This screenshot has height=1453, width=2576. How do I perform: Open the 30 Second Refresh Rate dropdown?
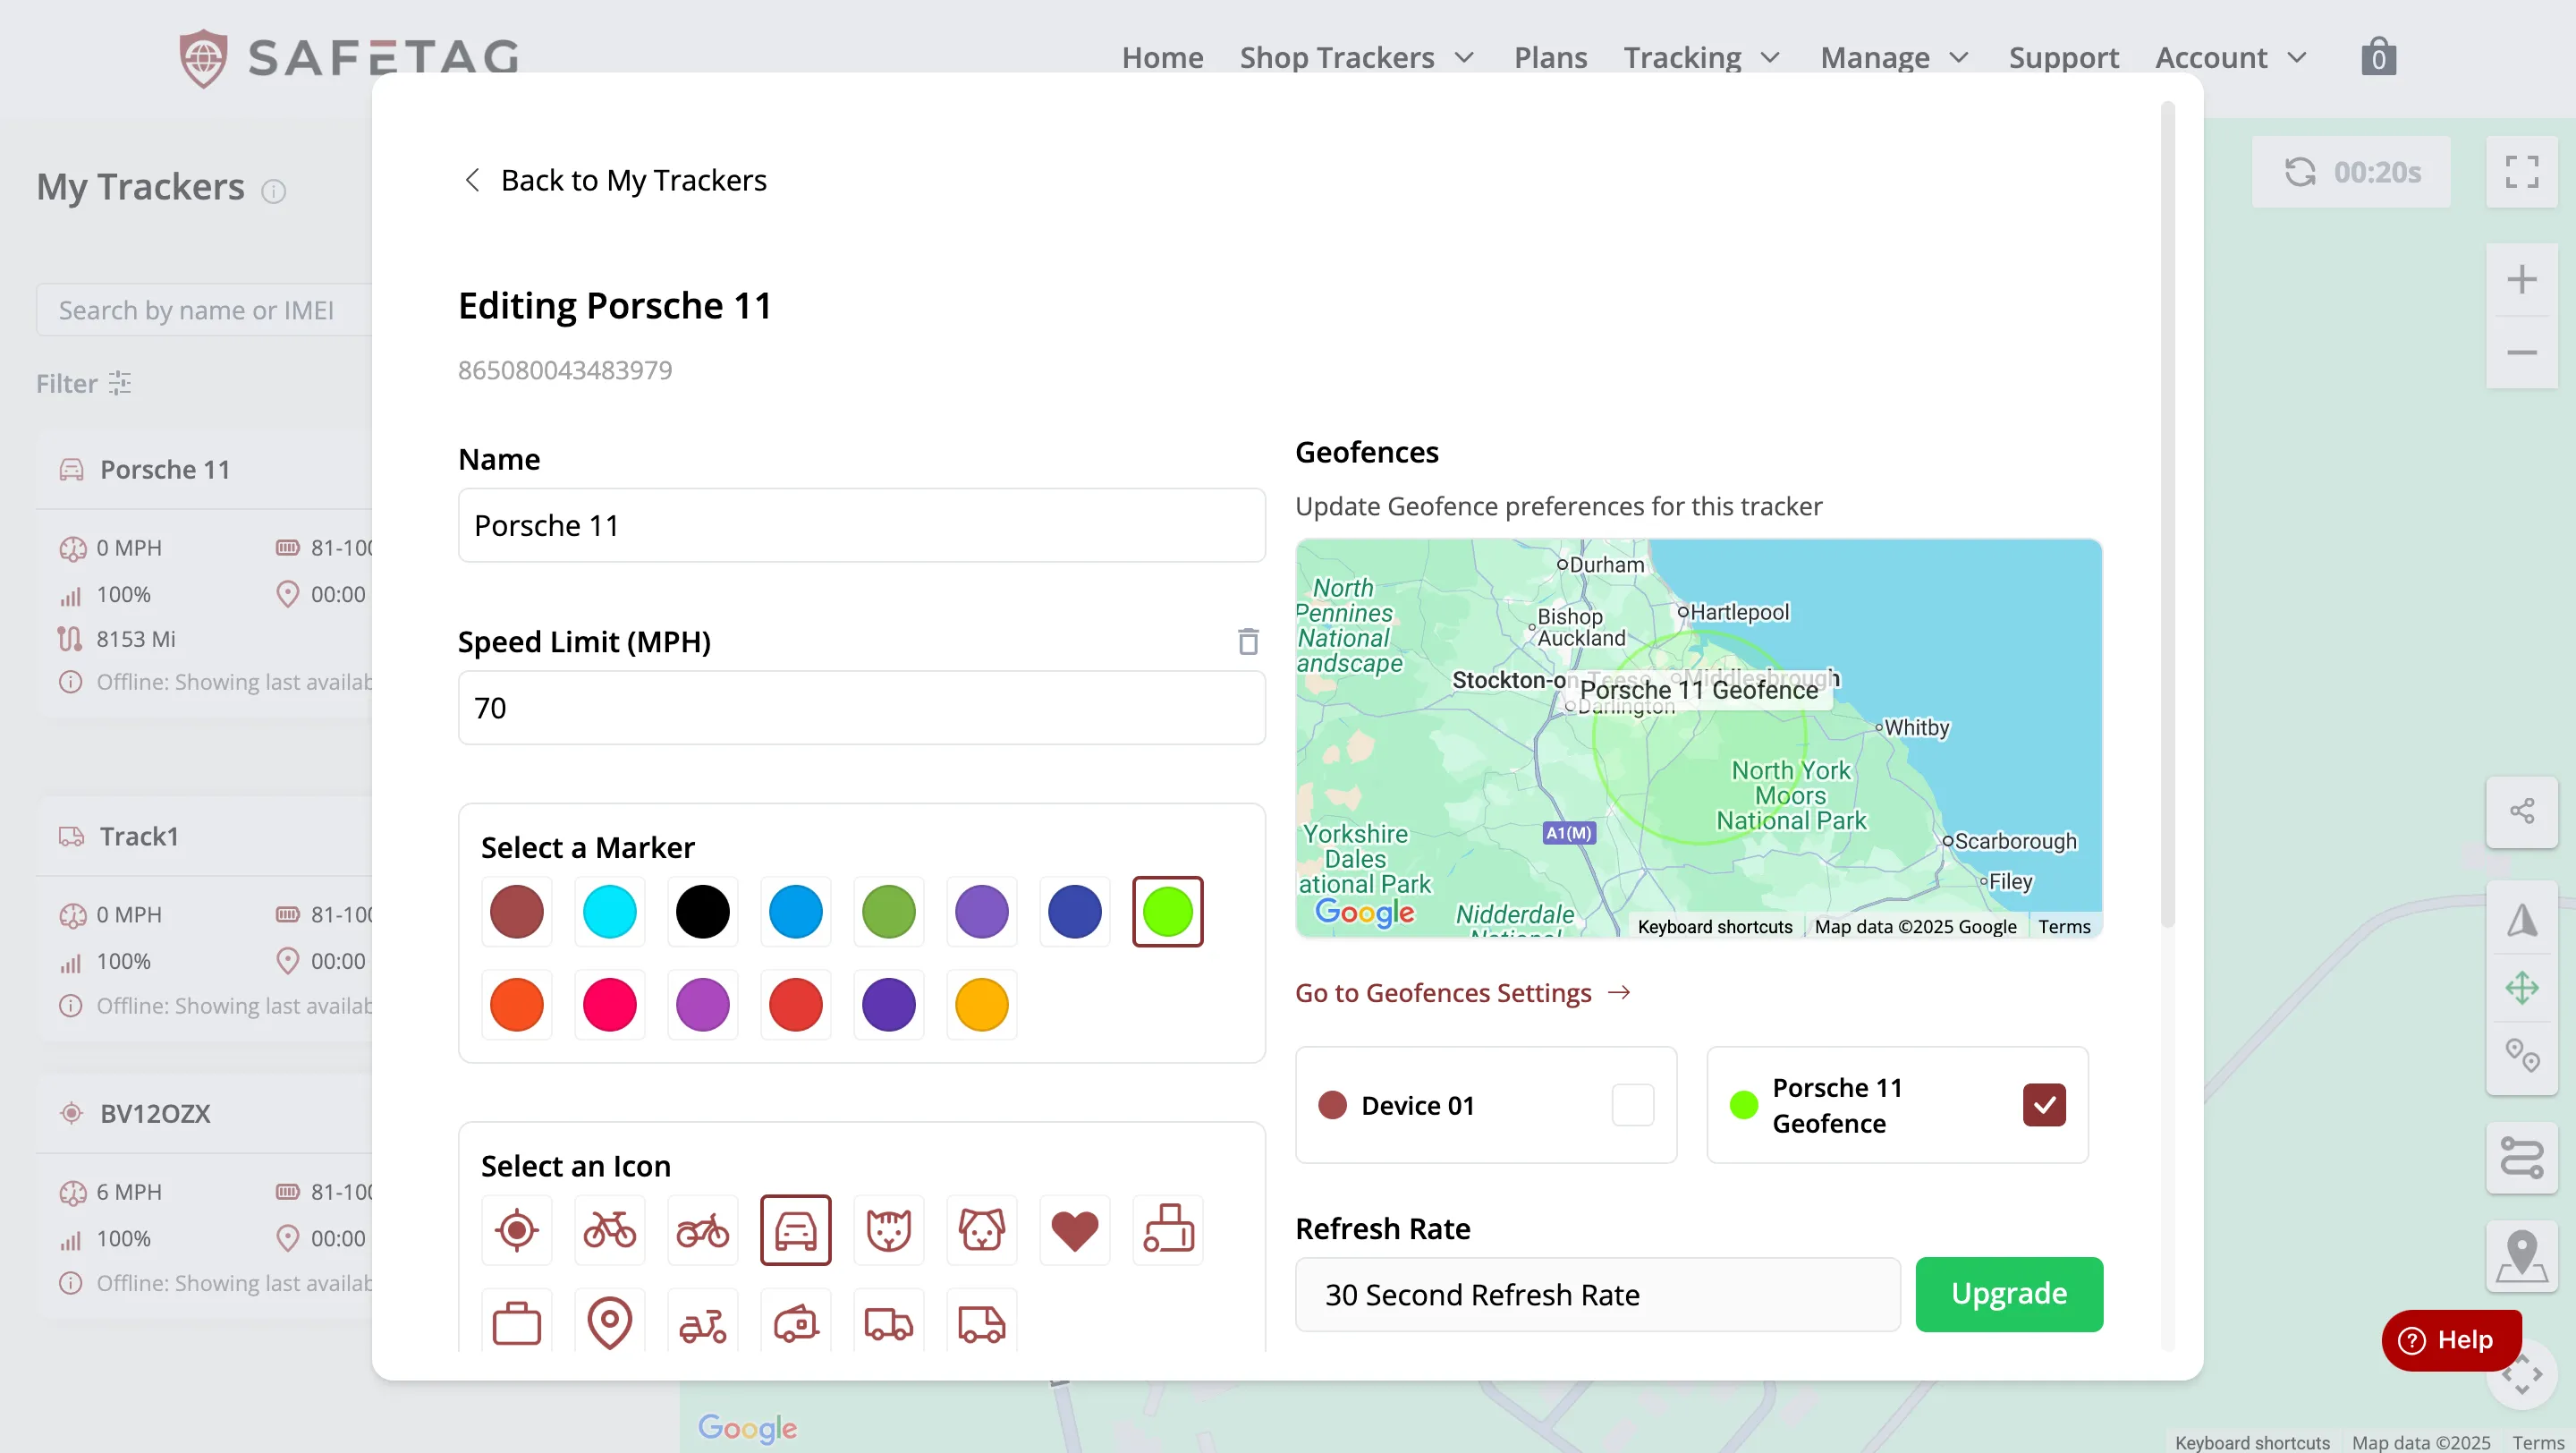(1595, 1294)
